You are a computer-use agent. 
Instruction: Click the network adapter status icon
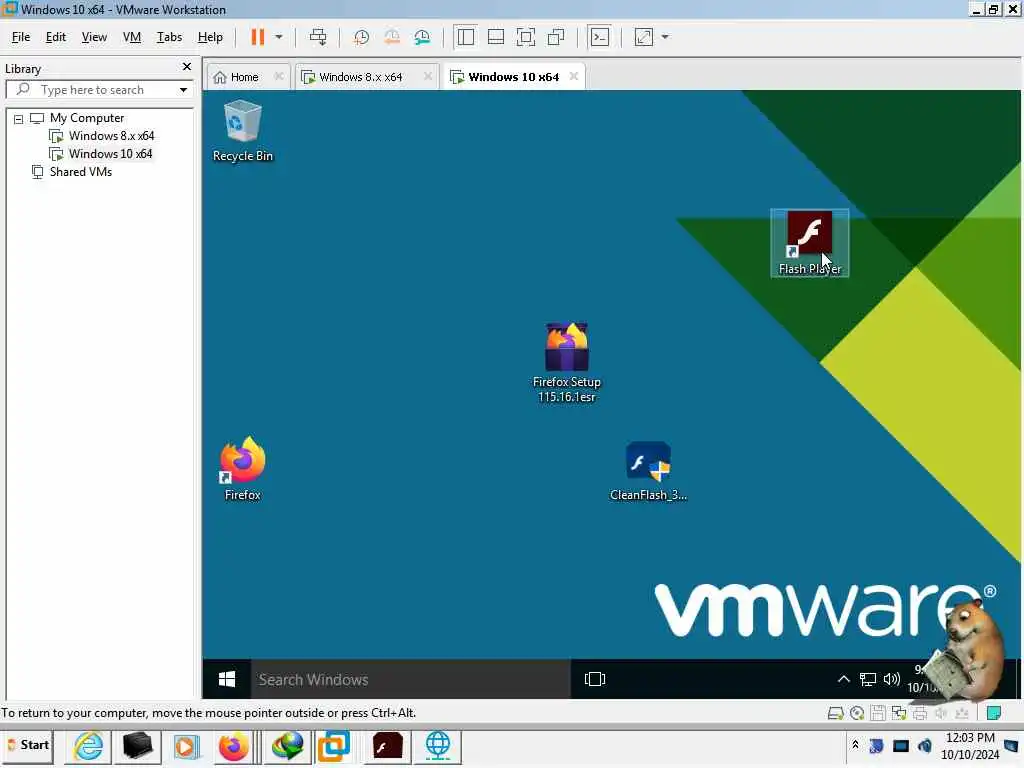899,713
